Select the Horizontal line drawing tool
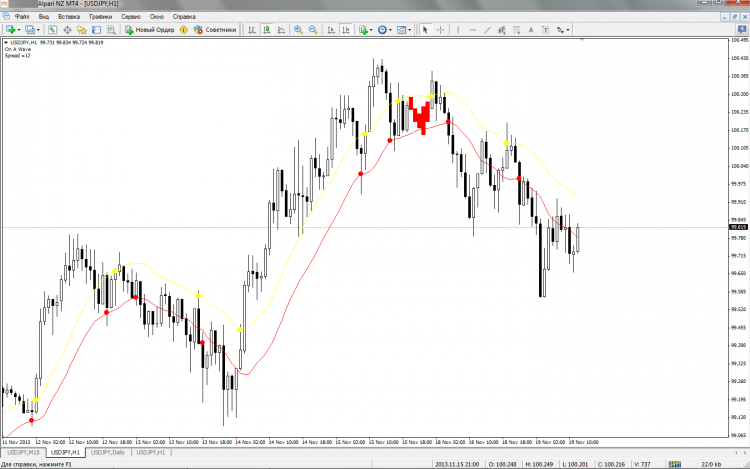The image size is (750, 469). click(473, 30)
